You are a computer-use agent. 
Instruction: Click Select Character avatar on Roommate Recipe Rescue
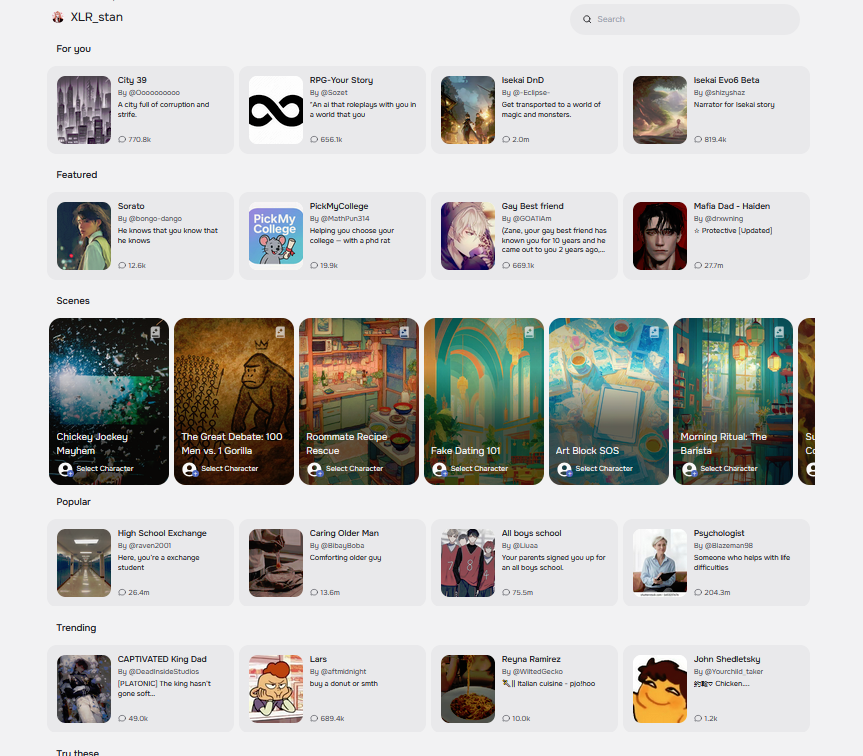click(x=314, y=469)
